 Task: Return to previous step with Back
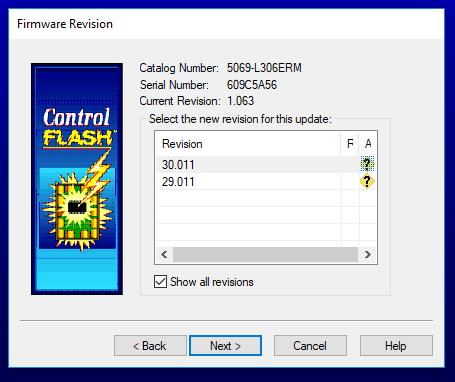click(150, 346)
